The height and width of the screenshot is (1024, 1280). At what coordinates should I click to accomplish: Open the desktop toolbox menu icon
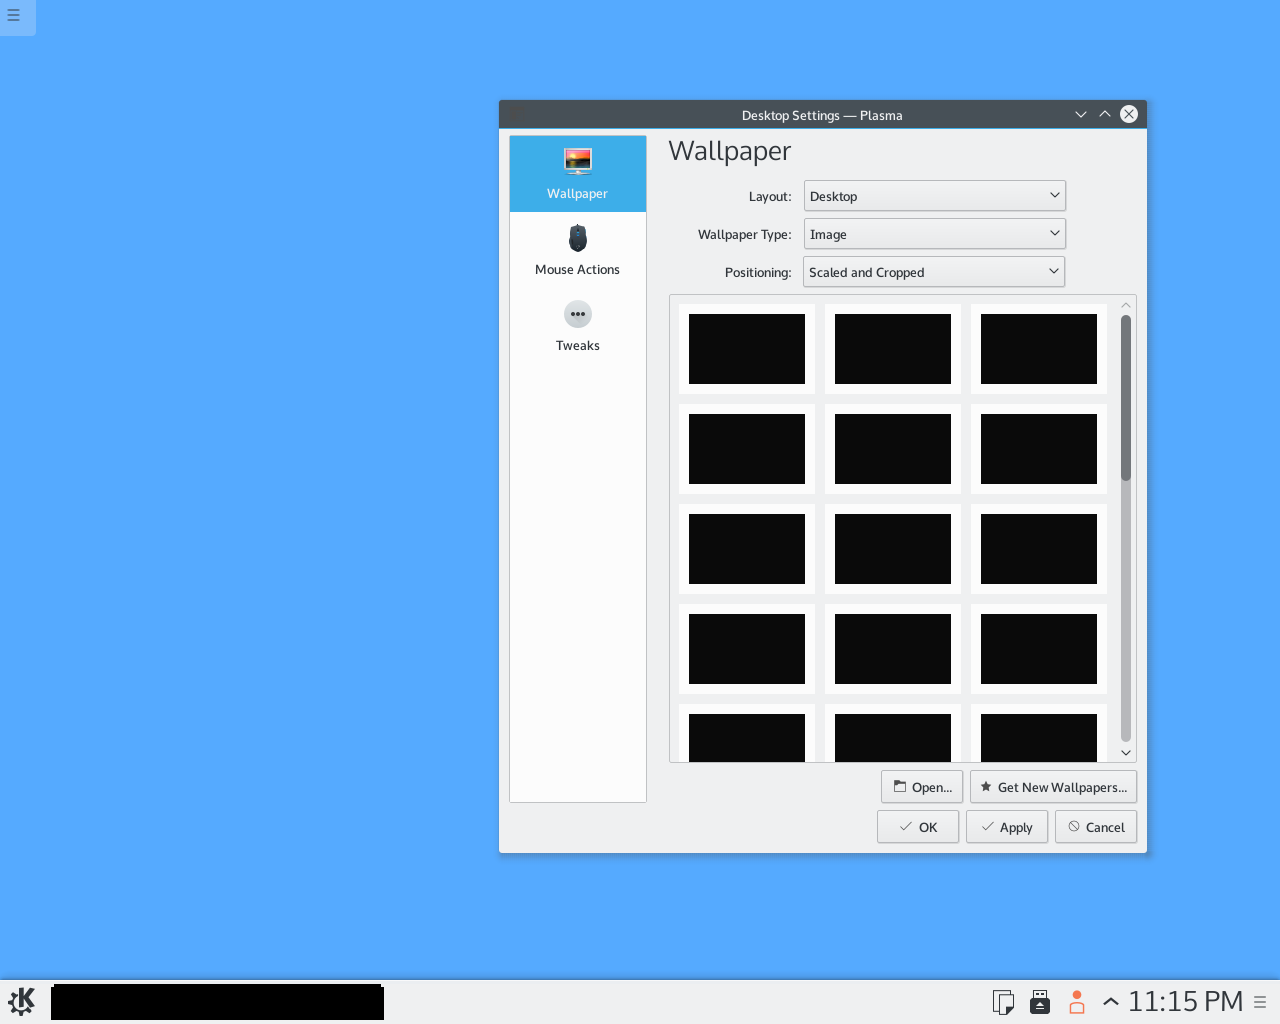click(14, 16)
